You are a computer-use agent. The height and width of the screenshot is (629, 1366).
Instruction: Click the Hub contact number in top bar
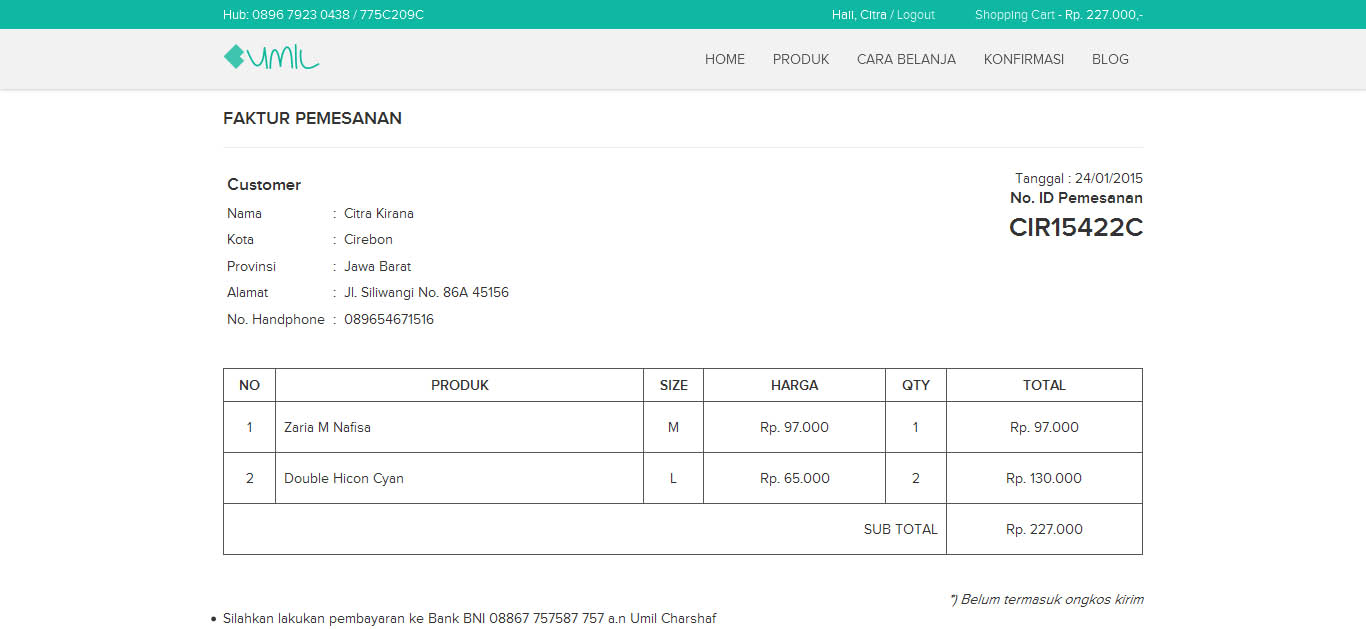pyautogui.click(x=323, y=15)
